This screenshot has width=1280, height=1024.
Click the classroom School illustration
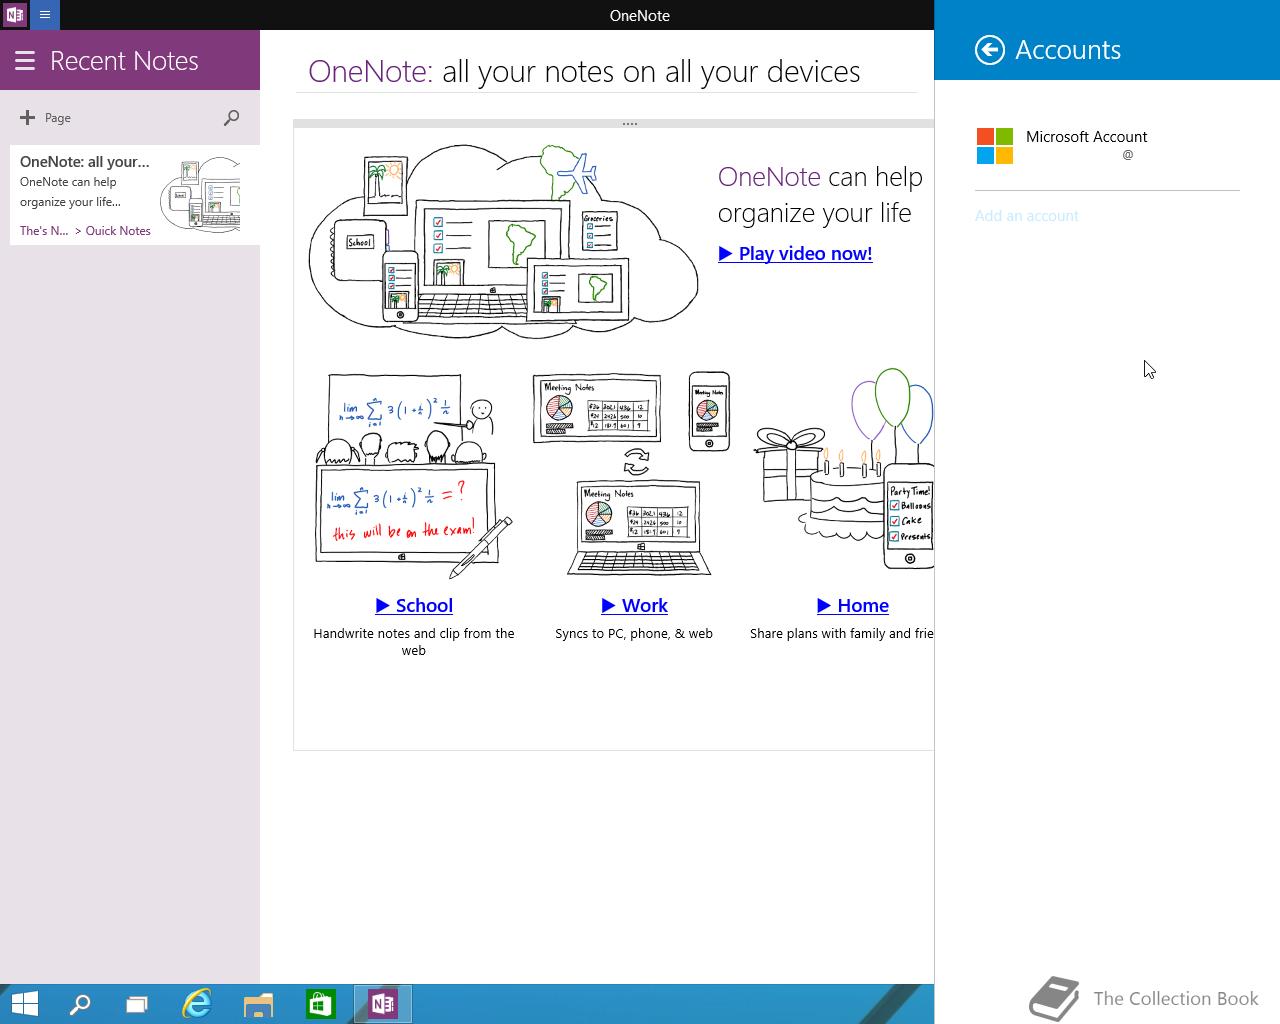414,477
